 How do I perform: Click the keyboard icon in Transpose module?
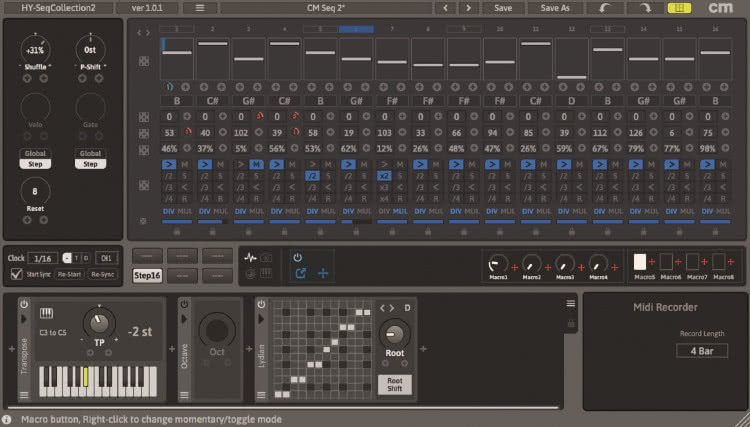coord(46,314)
